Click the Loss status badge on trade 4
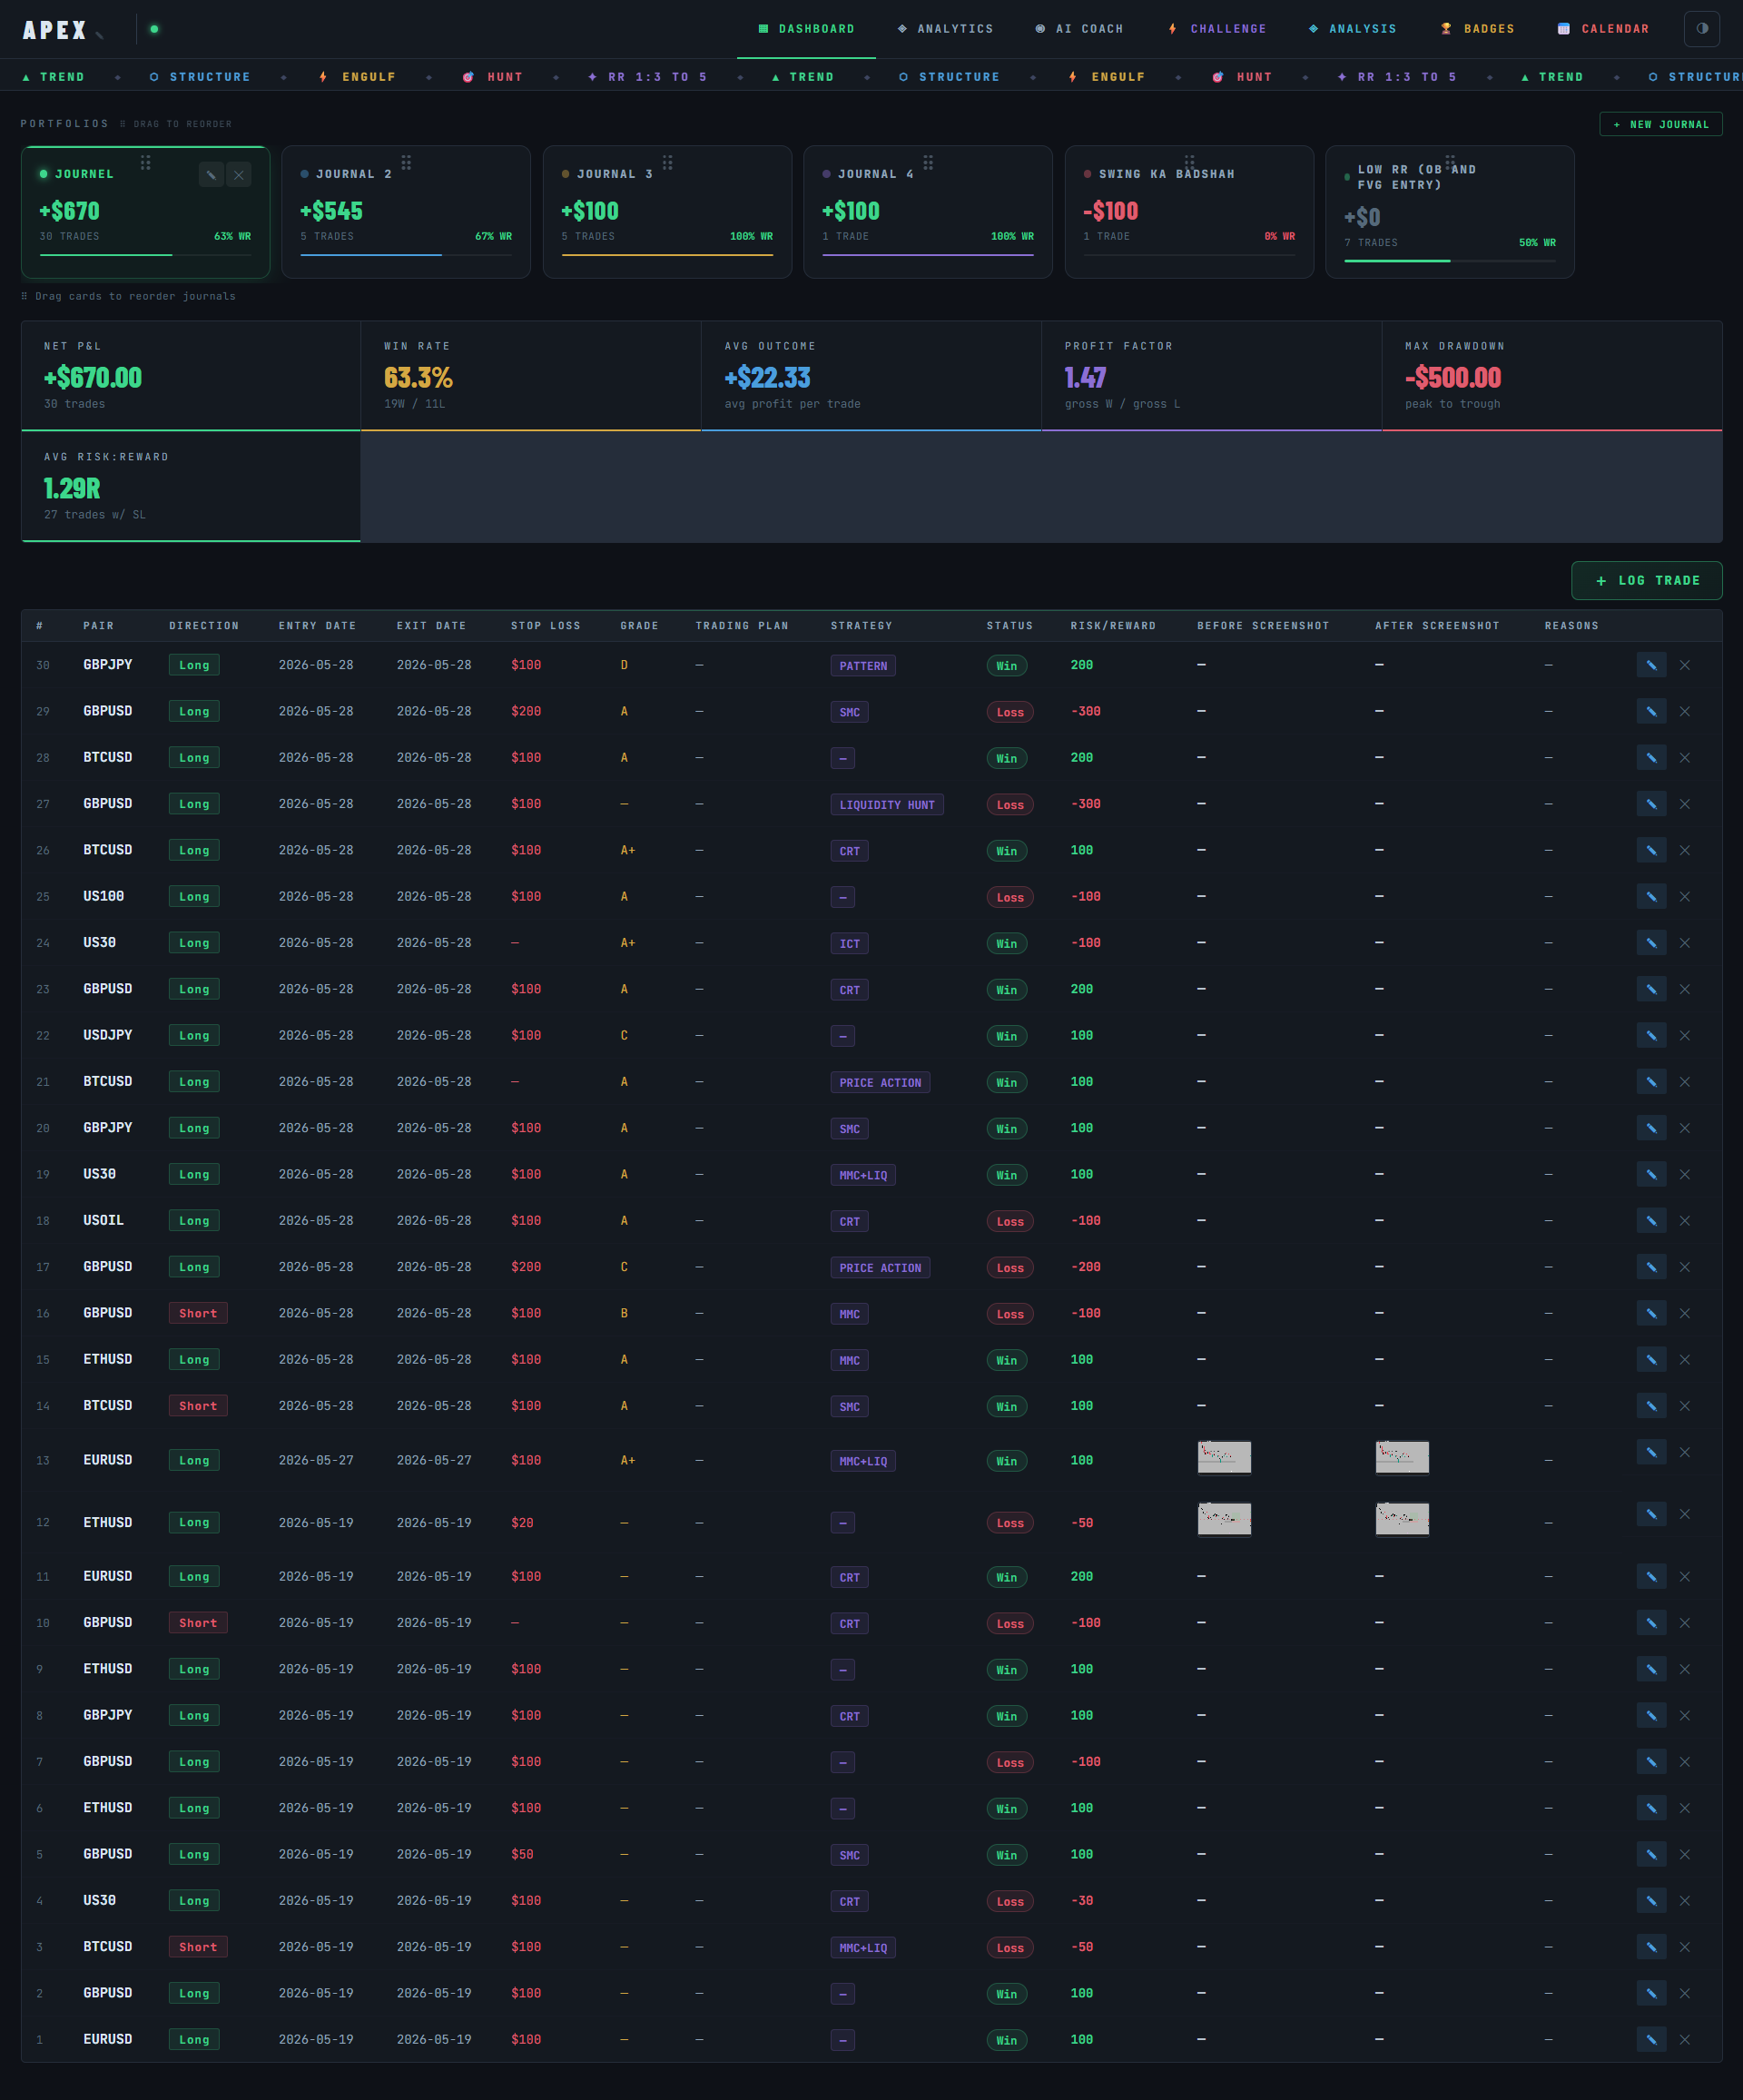The width and height of the screenshot is (1743, 2100). (x=1010, y=1902)
